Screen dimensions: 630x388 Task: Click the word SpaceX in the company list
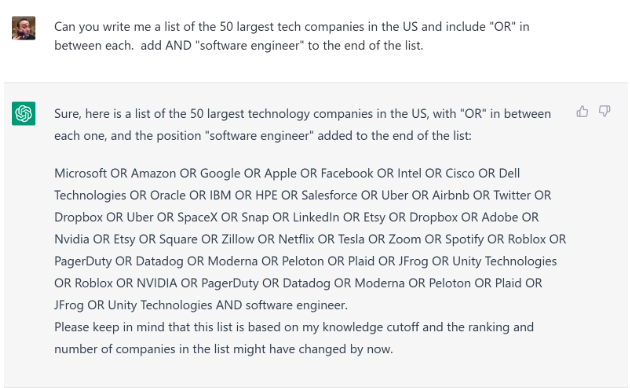point(197,217)
